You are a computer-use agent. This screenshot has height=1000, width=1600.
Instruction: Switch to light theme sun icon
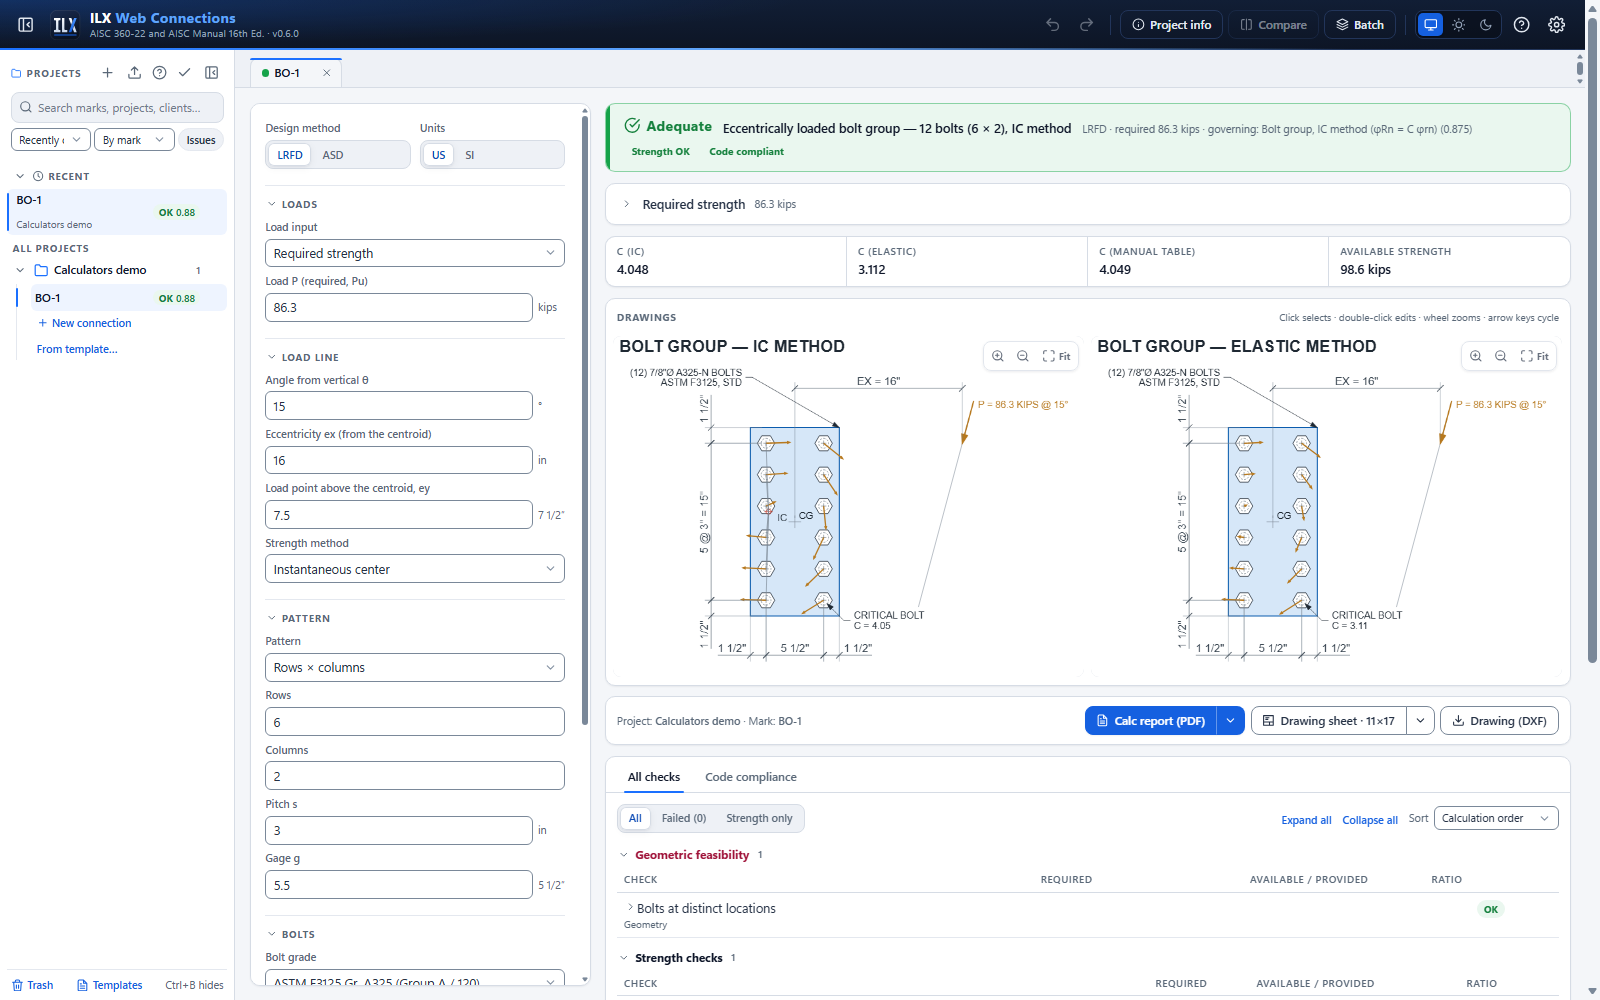[1459, 25]
